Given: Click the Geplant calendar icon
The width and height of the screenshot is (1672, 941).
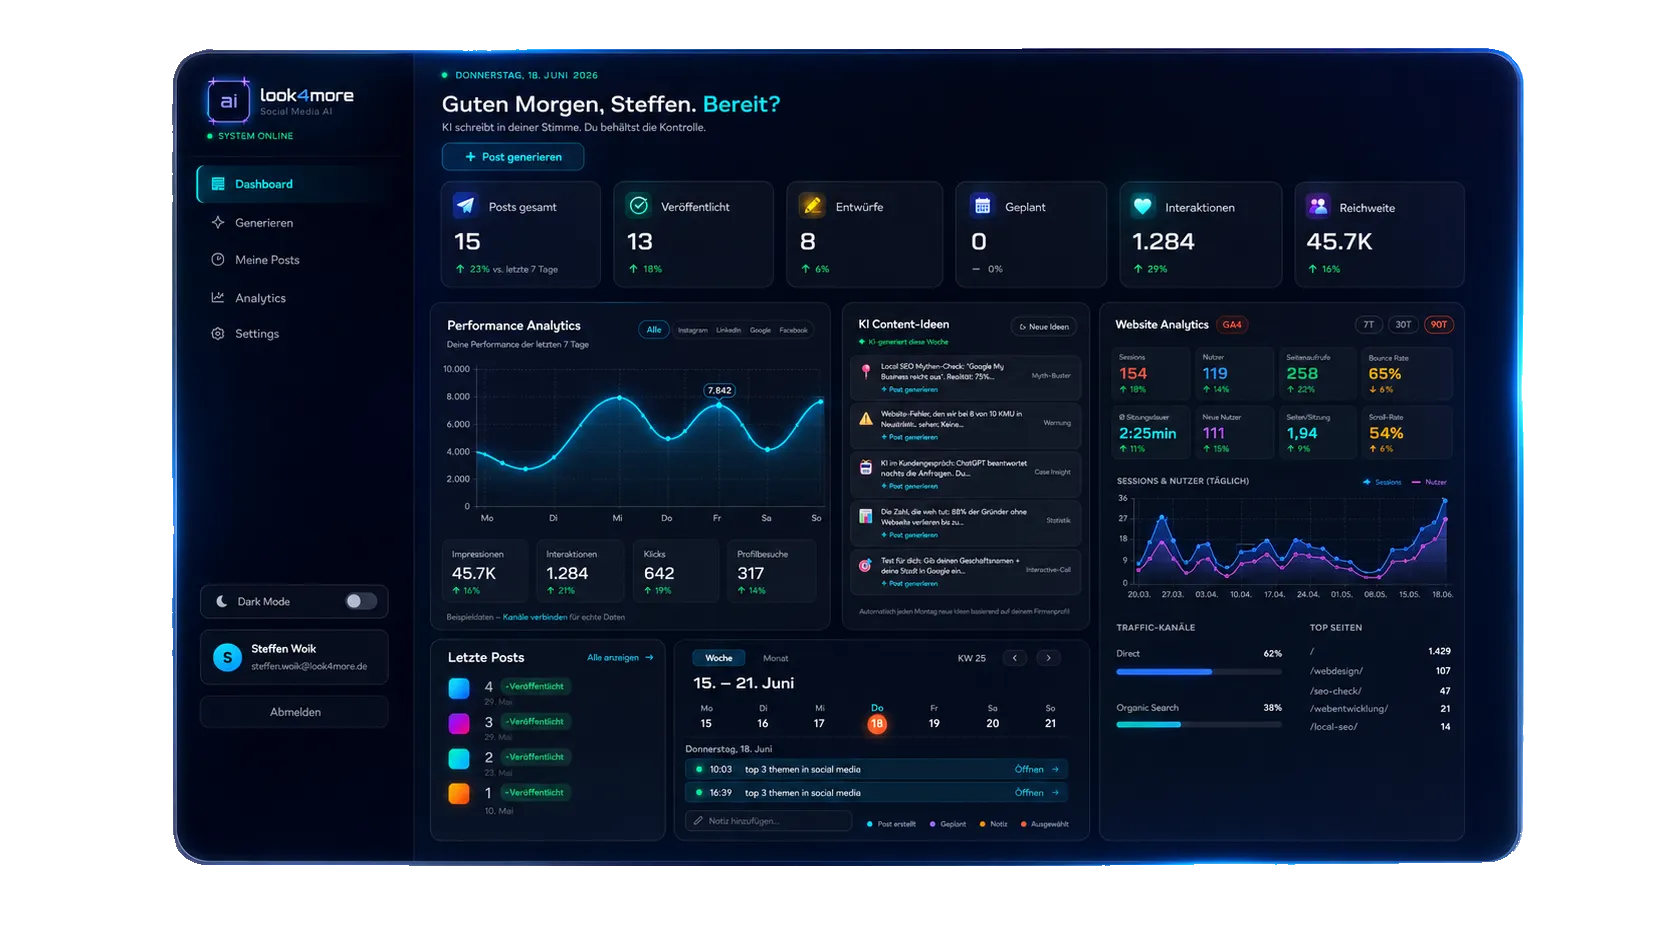Looking at the screenshot, I should tap(982, 206).
